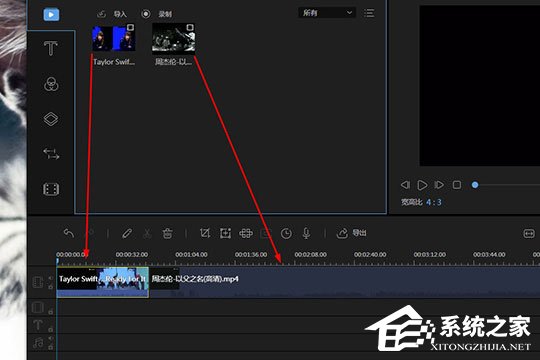The width and height of the screenshot is (540, 360).
Task: Select the Mosaic tool icon
Action: 246,233
